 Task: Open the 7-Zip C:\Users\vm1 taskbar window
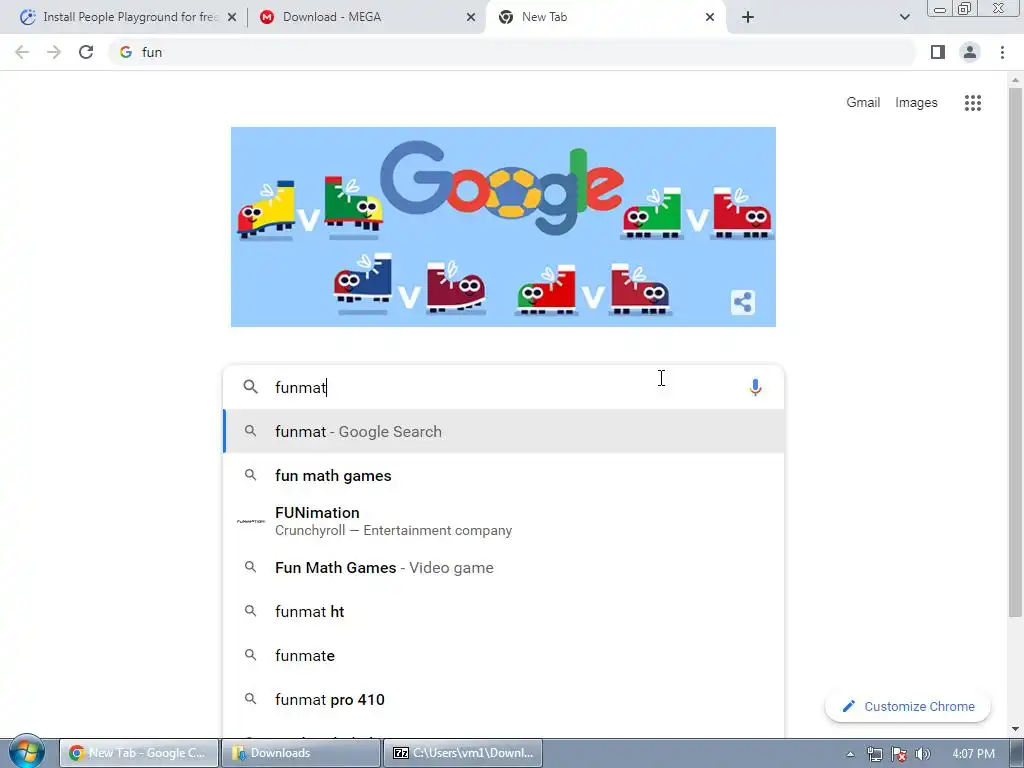tap(462, 753)
